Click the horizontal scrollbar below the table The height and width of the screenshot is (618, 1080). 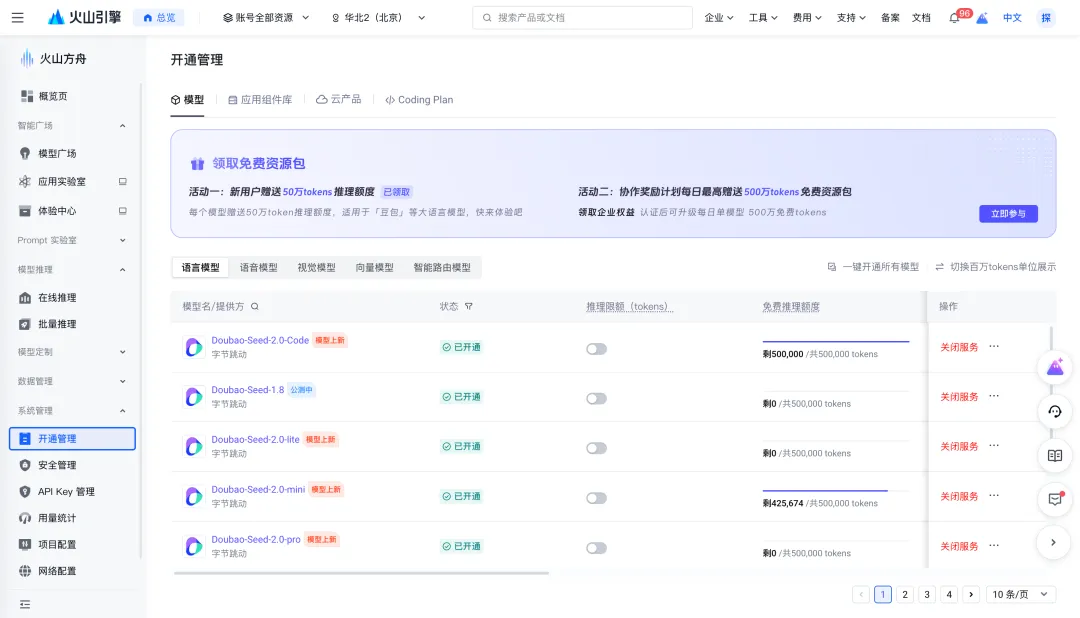362,573
